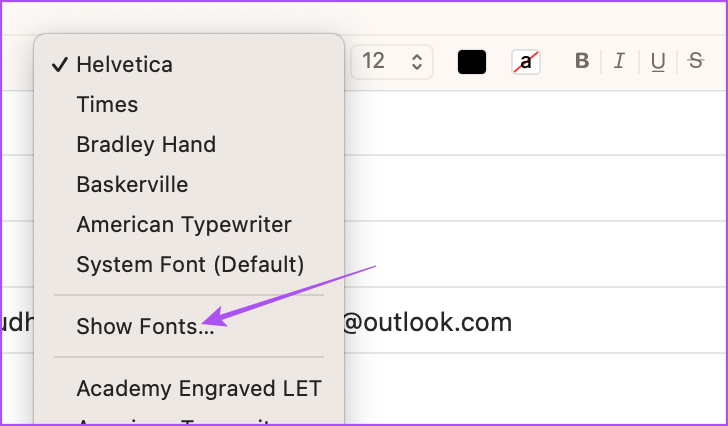This screenshot has width=728, height=426.
Task: Click the font size stepper arrows
Action: click(417, 62)
